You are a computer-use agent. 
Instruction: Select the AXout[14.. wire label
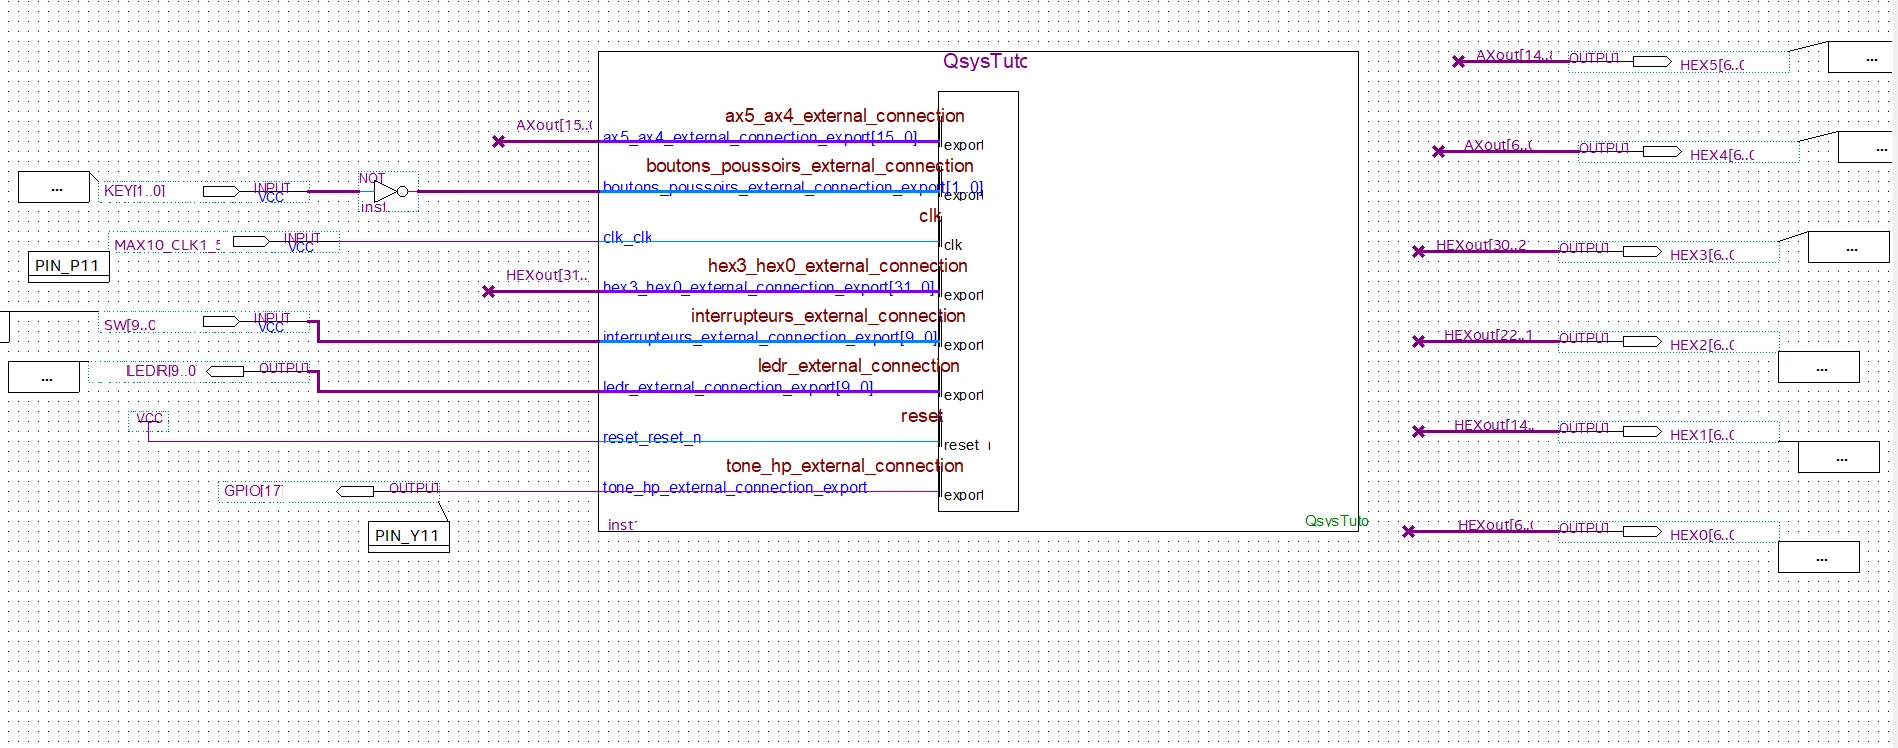(x=1514, y=55)
